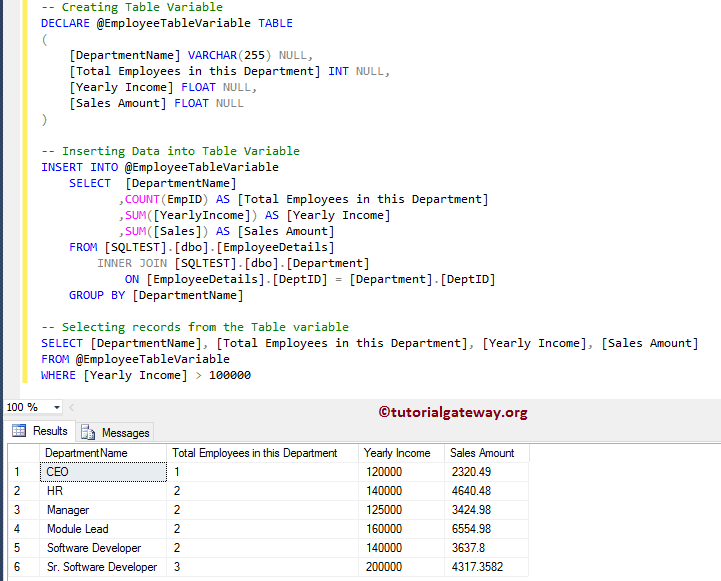Click the scroll left arrow beside zoom box
The height and width of the screenshot is (581, 721).
[72, 407]
